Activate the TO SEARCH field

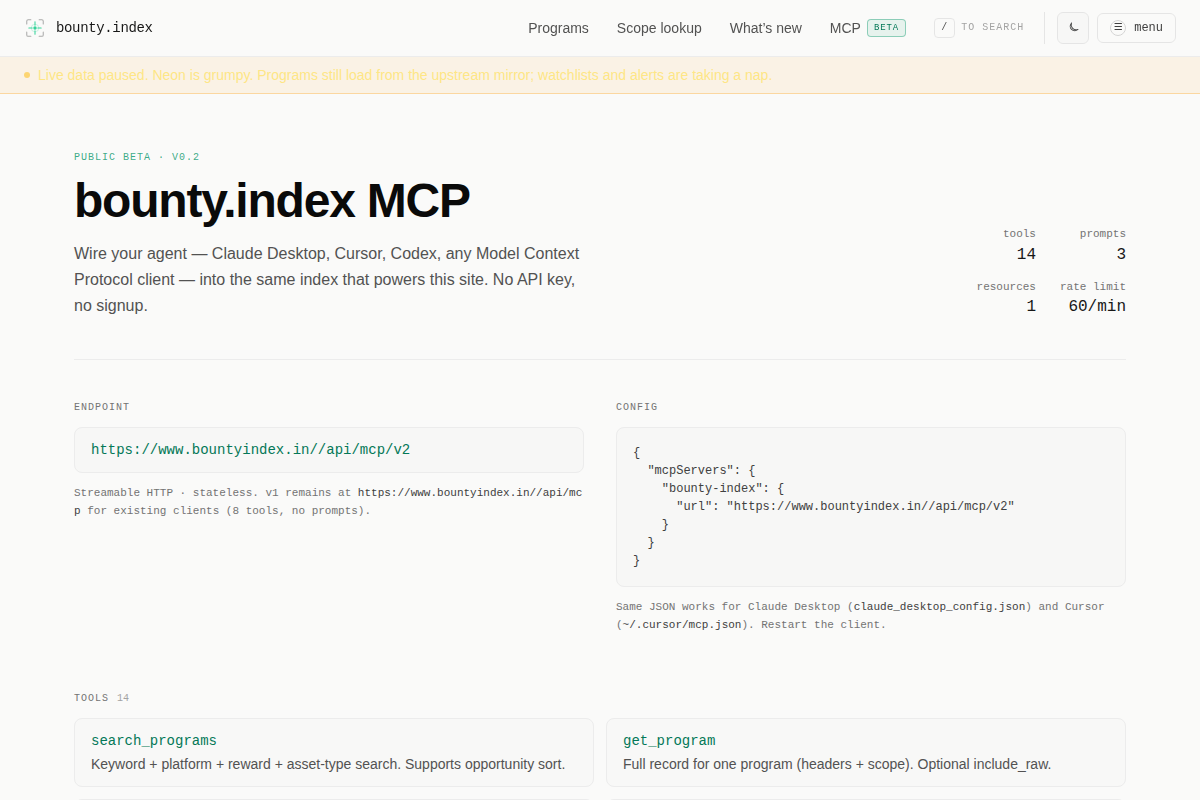(992, 28)
